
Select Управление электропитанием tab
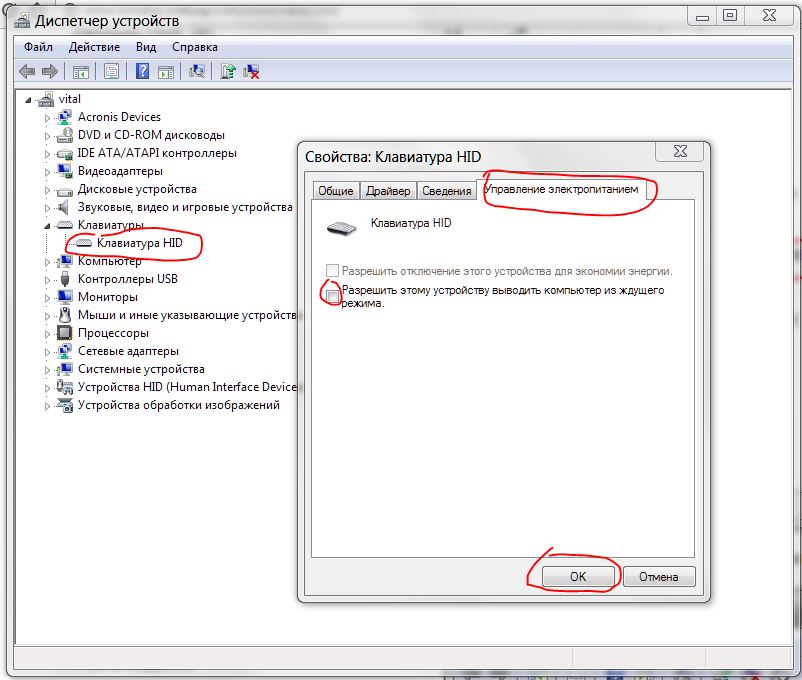coord(561,189)
